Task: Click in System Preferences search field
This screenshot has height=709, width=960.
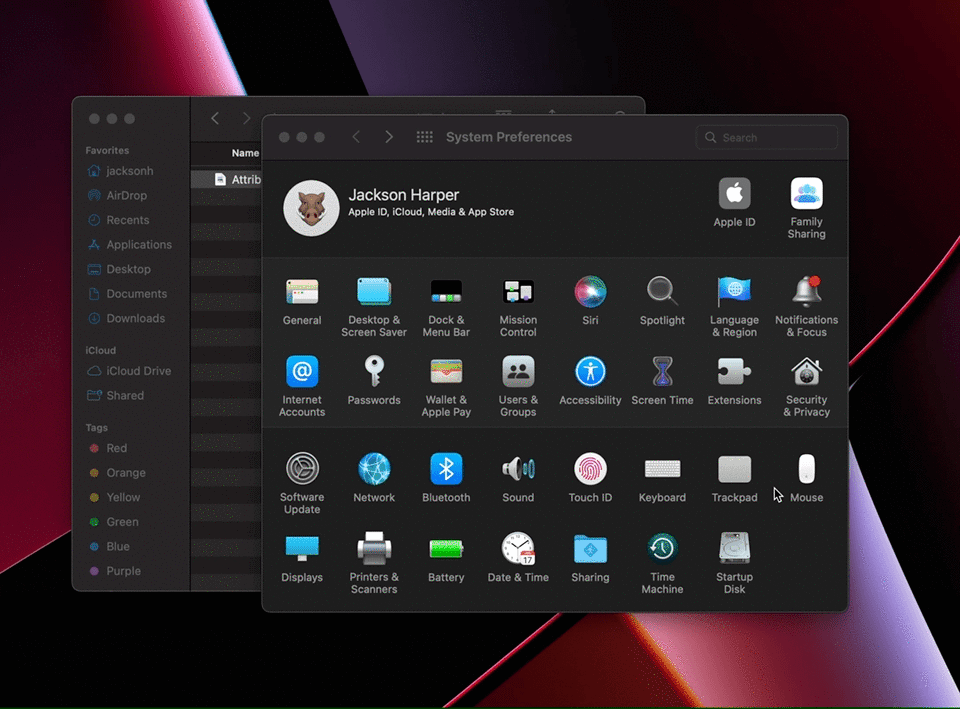Action: coord(767,138)
